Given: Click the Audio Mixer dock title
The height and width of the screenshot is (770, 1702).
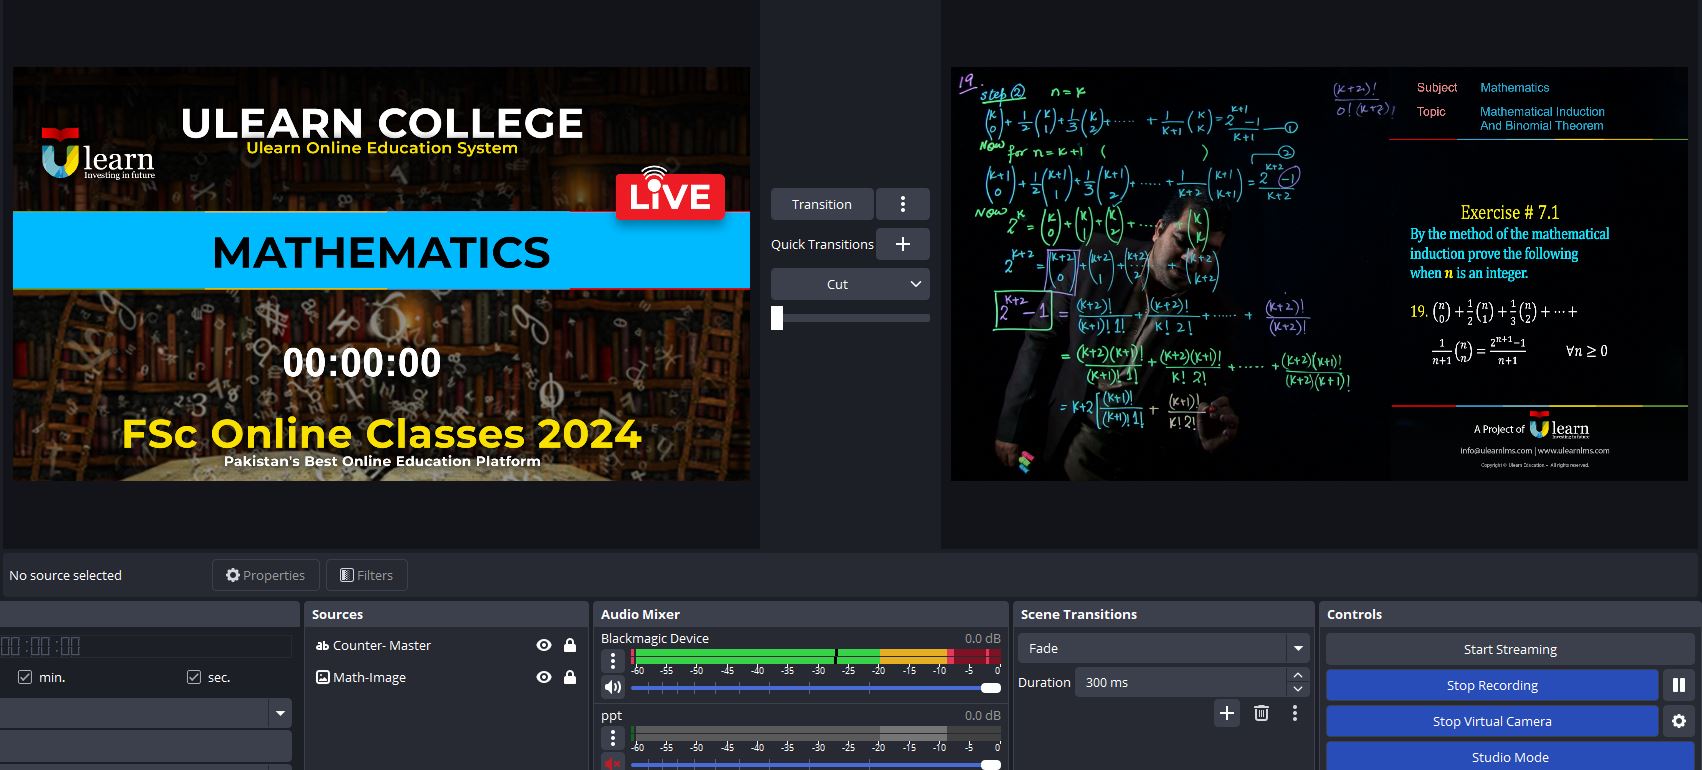Looking at the screenshot, I should tap(640, 614).
